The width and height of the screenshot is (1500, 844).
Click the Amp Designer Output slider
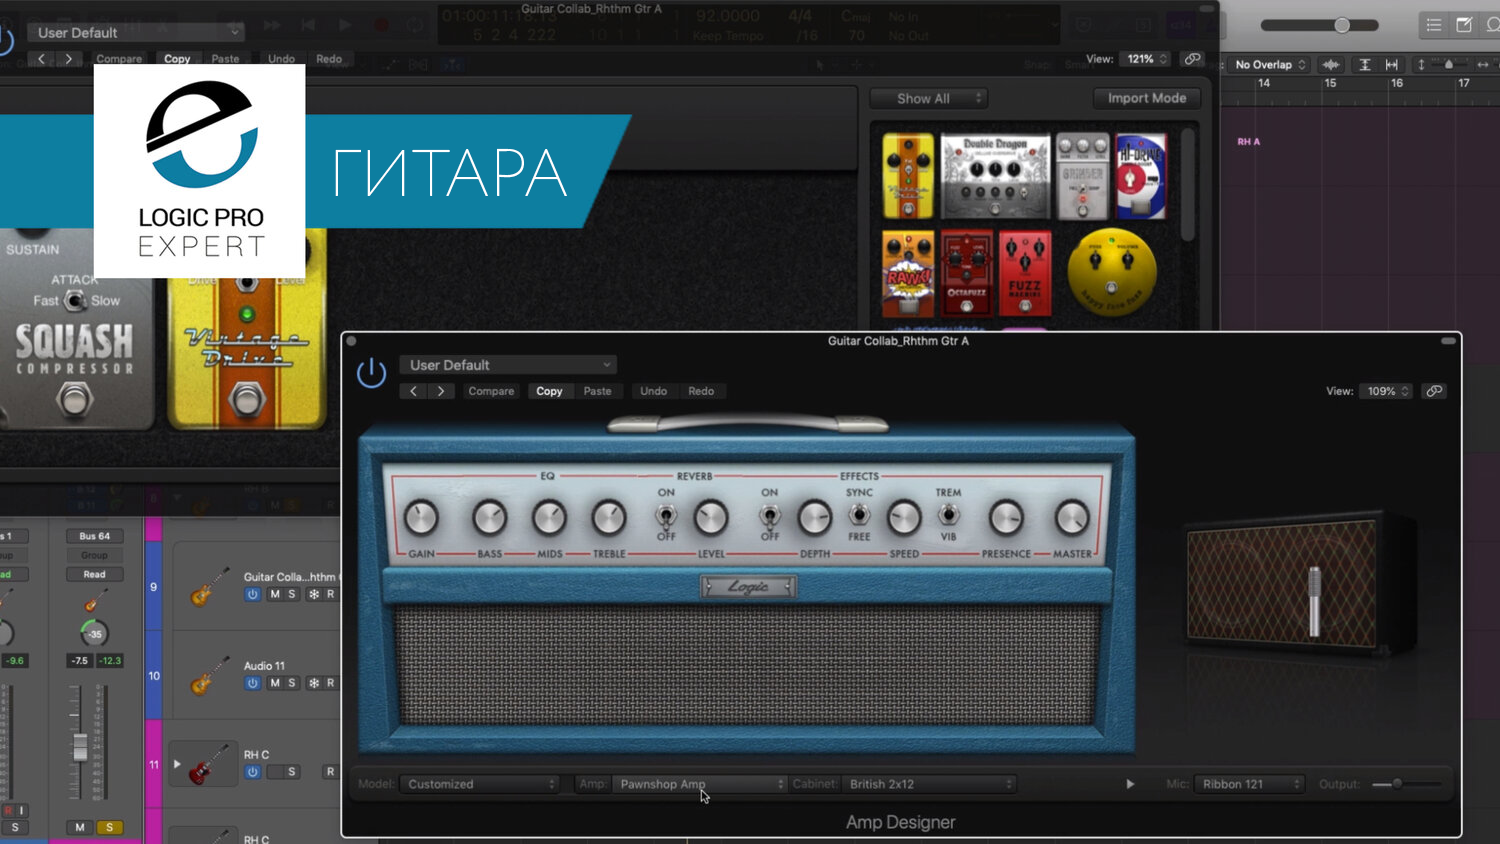pyautogui.click(x=1407, y=784)
